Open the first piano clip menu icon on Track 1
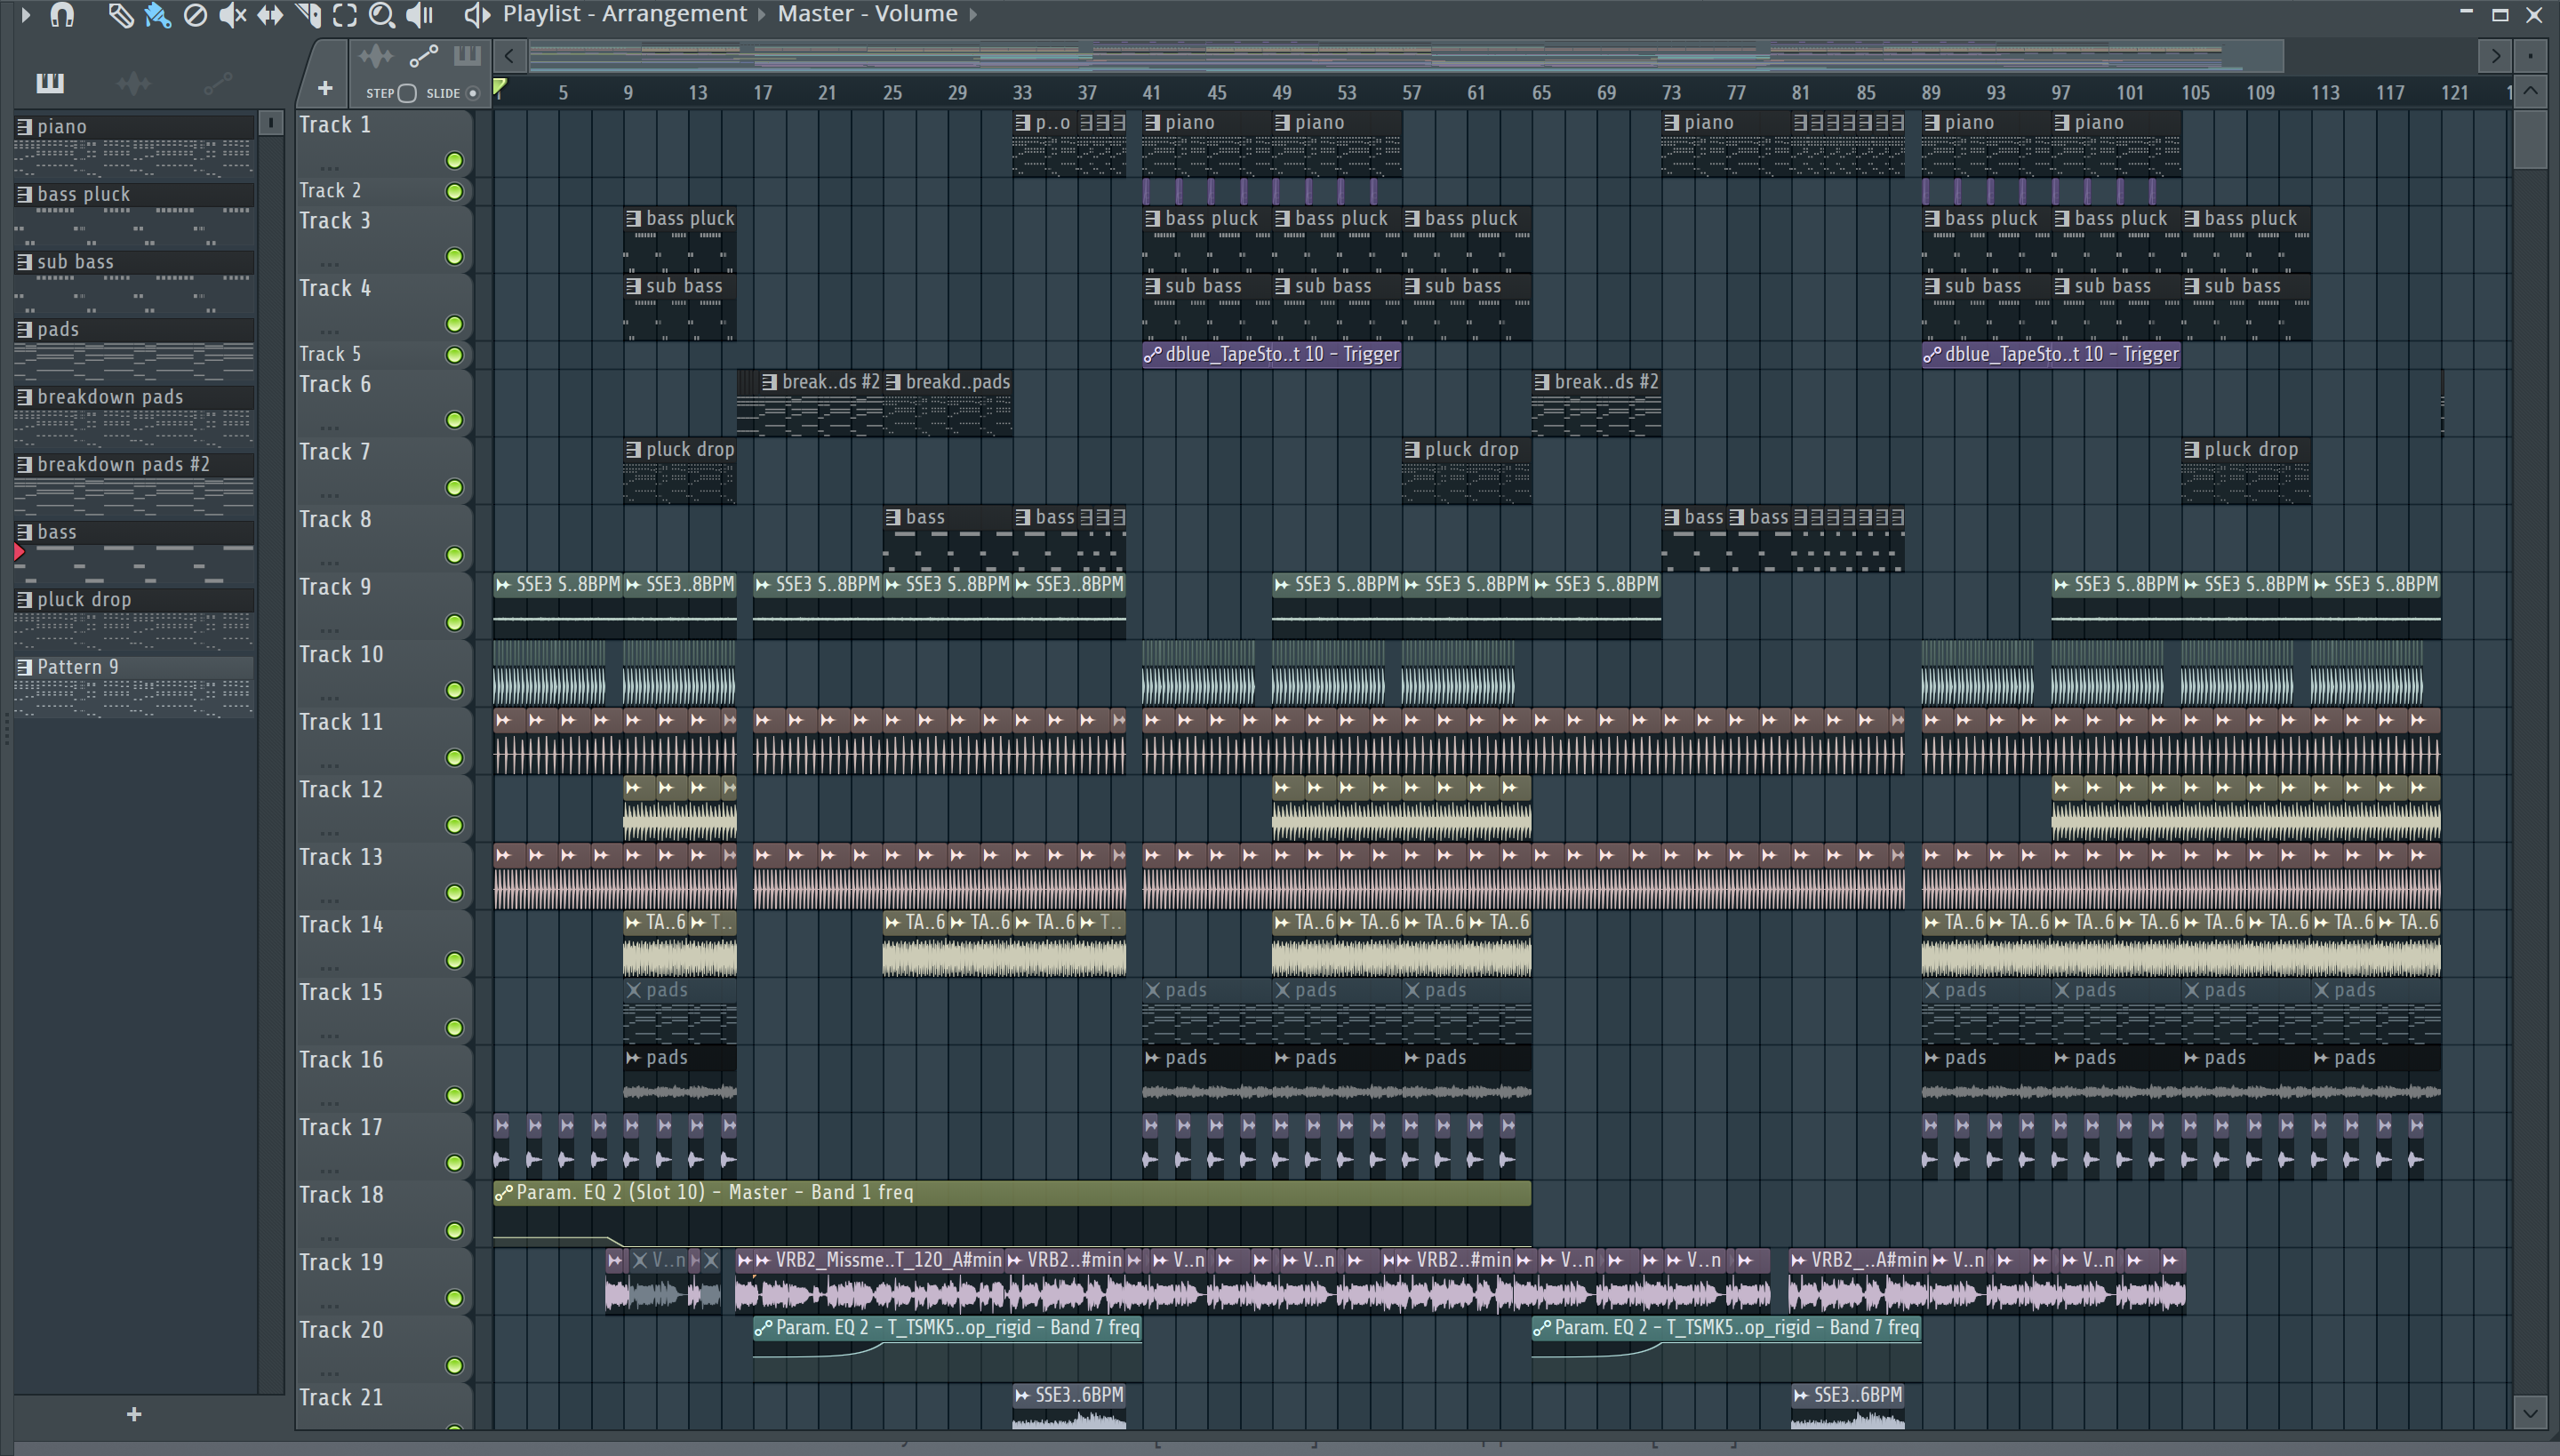Image resolution: width=2560 pixels, height=1456 pixels. (1022, 123)
